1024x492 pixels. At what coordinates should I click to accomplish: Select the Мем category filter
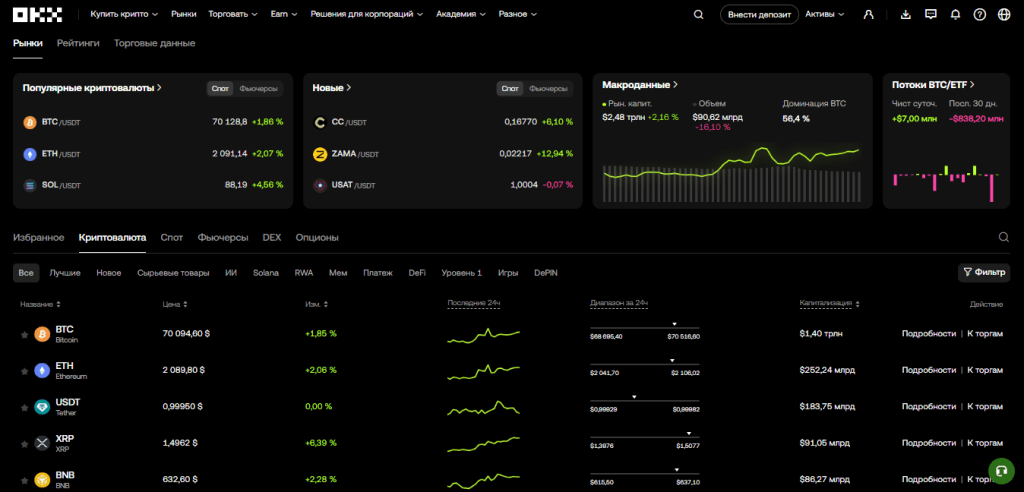pos(338,272)
